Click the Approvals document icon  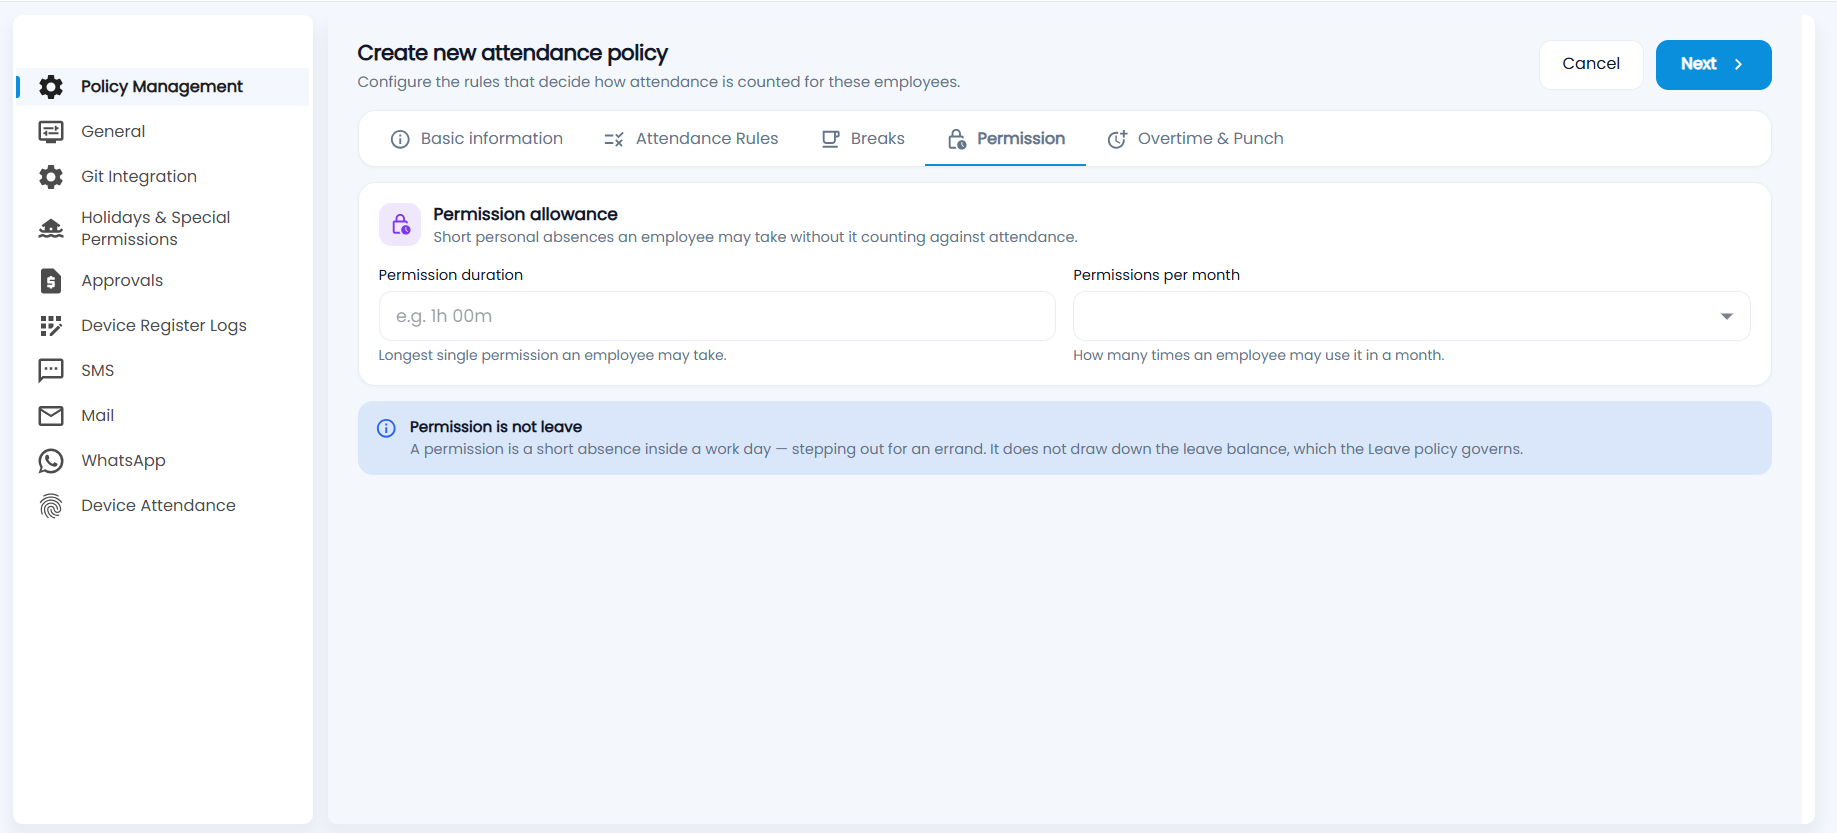tap(51, 281)
